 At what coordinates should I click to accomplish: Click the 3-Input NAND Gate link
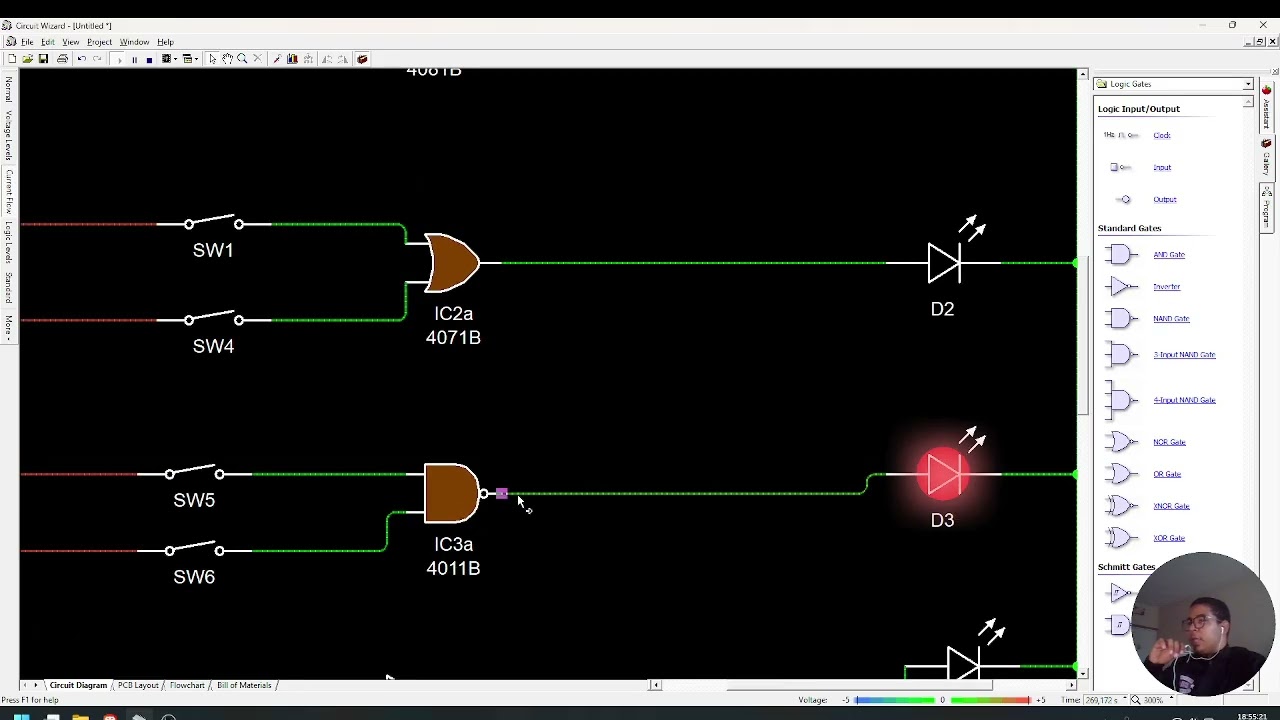click(x=1184, y=355)
